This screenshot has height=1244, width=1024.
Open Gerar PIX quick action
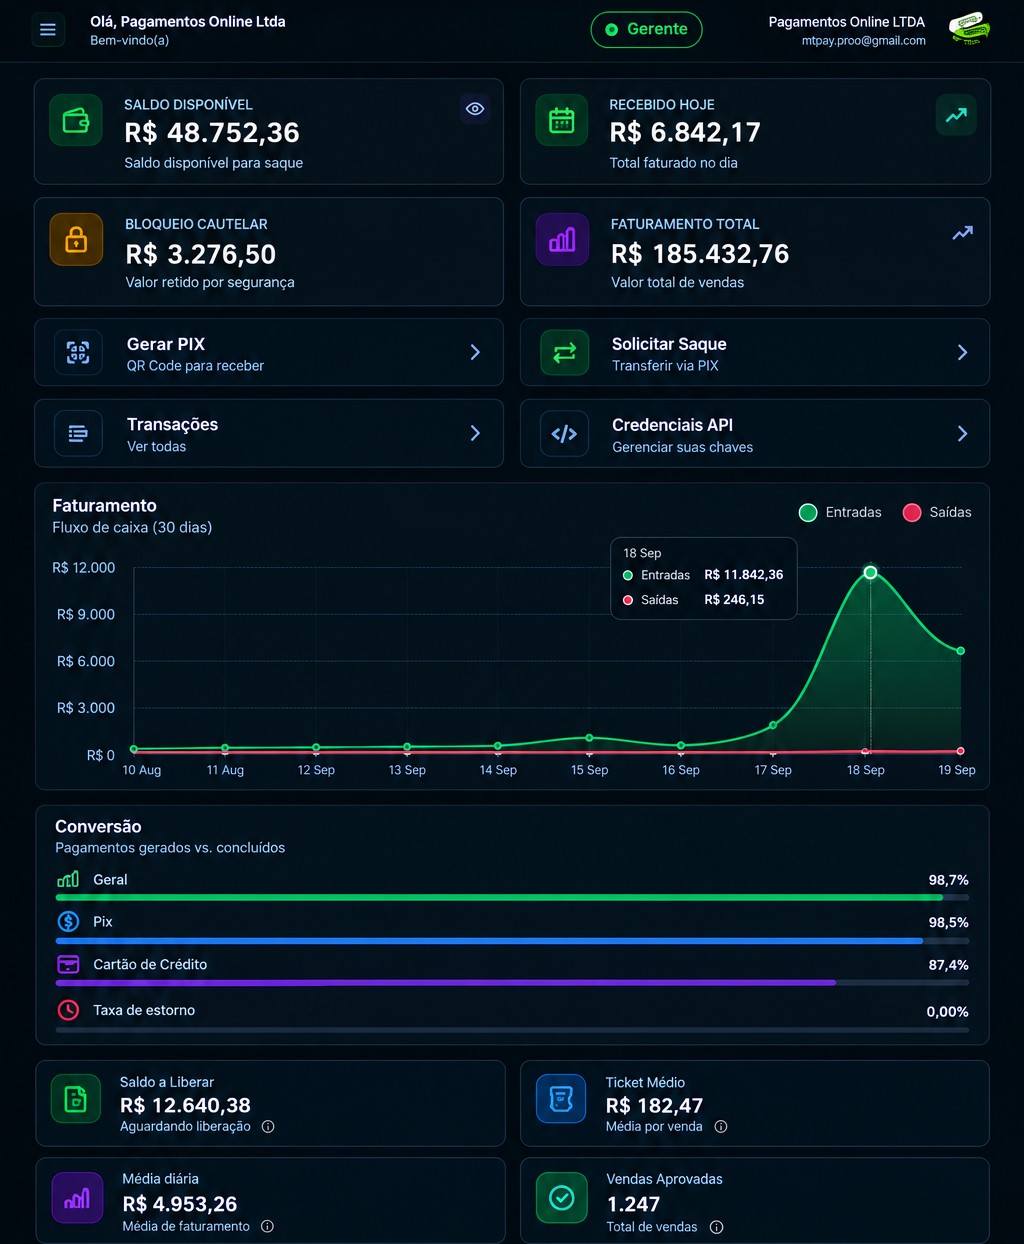(x=269, y=352)
